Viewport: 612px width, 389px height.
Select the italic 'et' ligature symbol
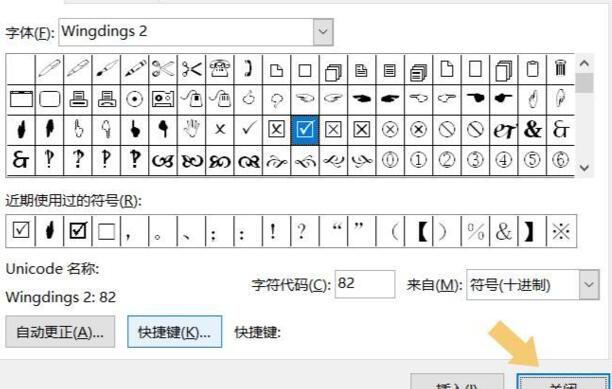tap(504, 130)
